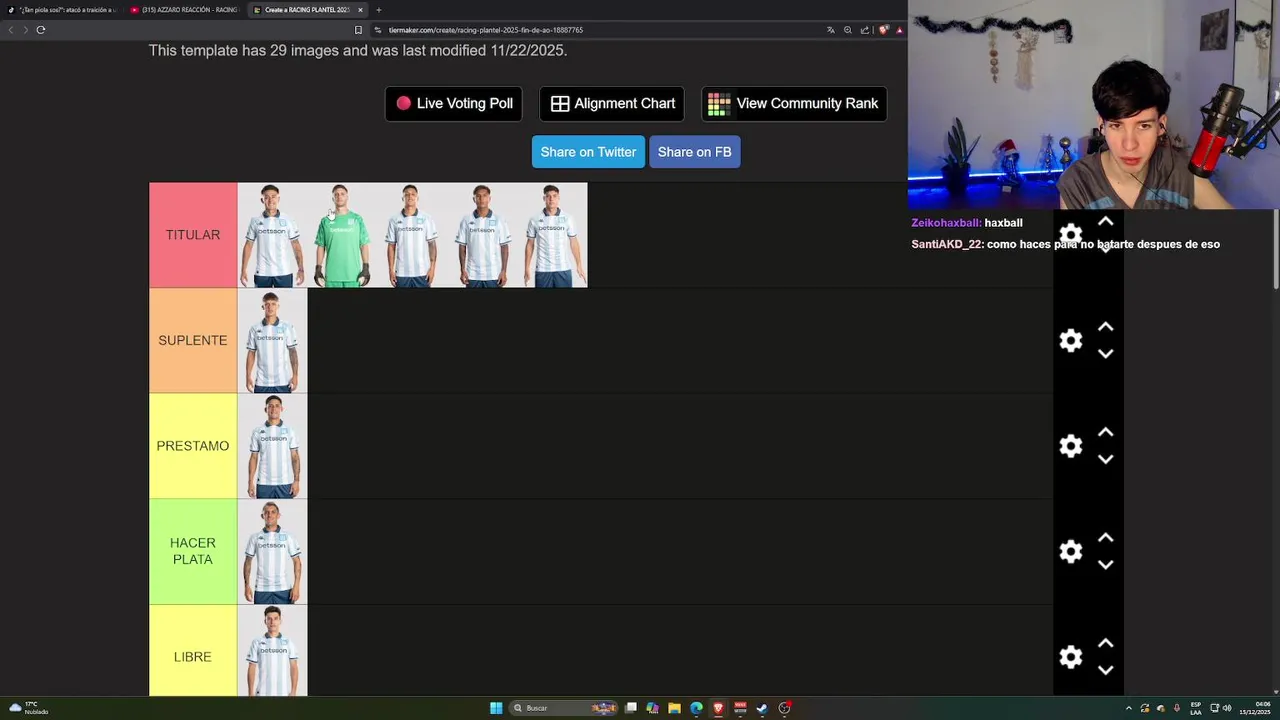1280x720 pixels.
Task: Start a Live Voting Poll
Action: 454,103
